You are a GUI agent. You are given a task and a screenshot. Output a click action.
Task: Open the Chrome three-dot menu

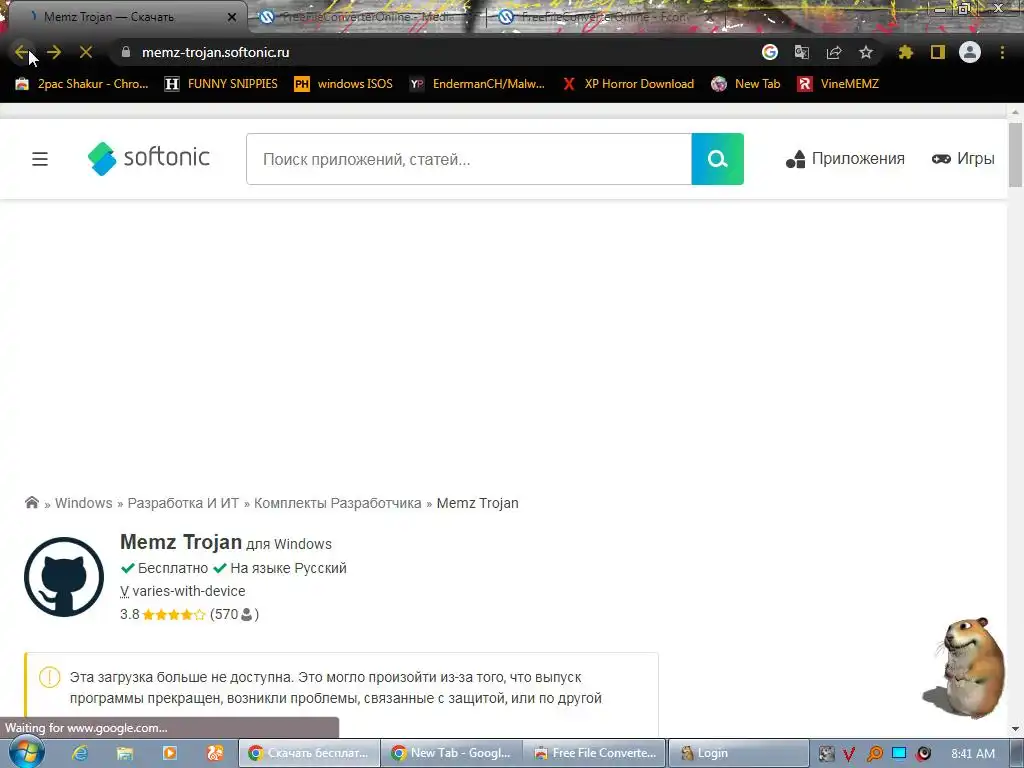coord(1002,52)
